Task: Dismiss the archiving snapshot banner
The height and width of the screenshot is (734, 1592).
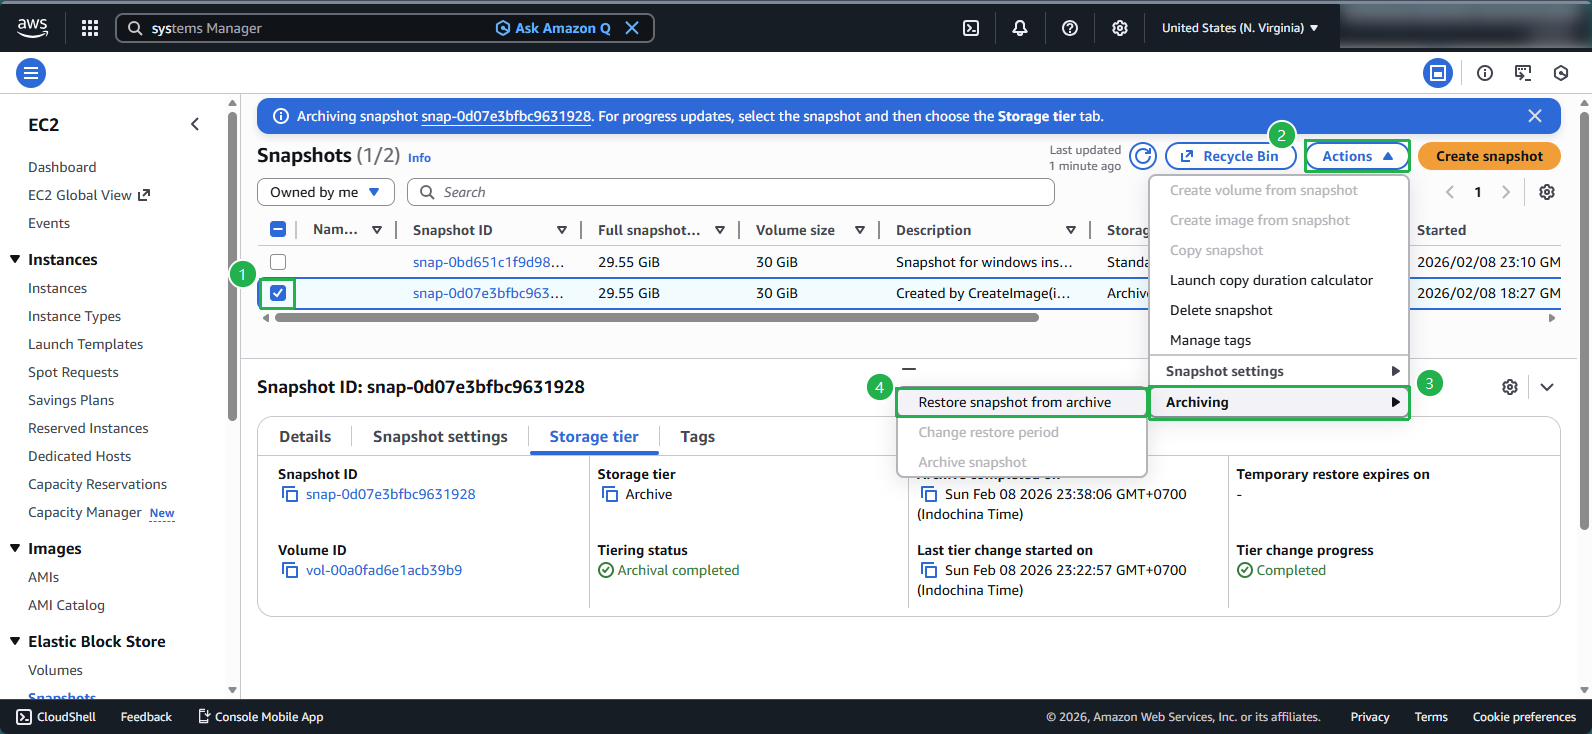Action: click(x=1535, y=116)
